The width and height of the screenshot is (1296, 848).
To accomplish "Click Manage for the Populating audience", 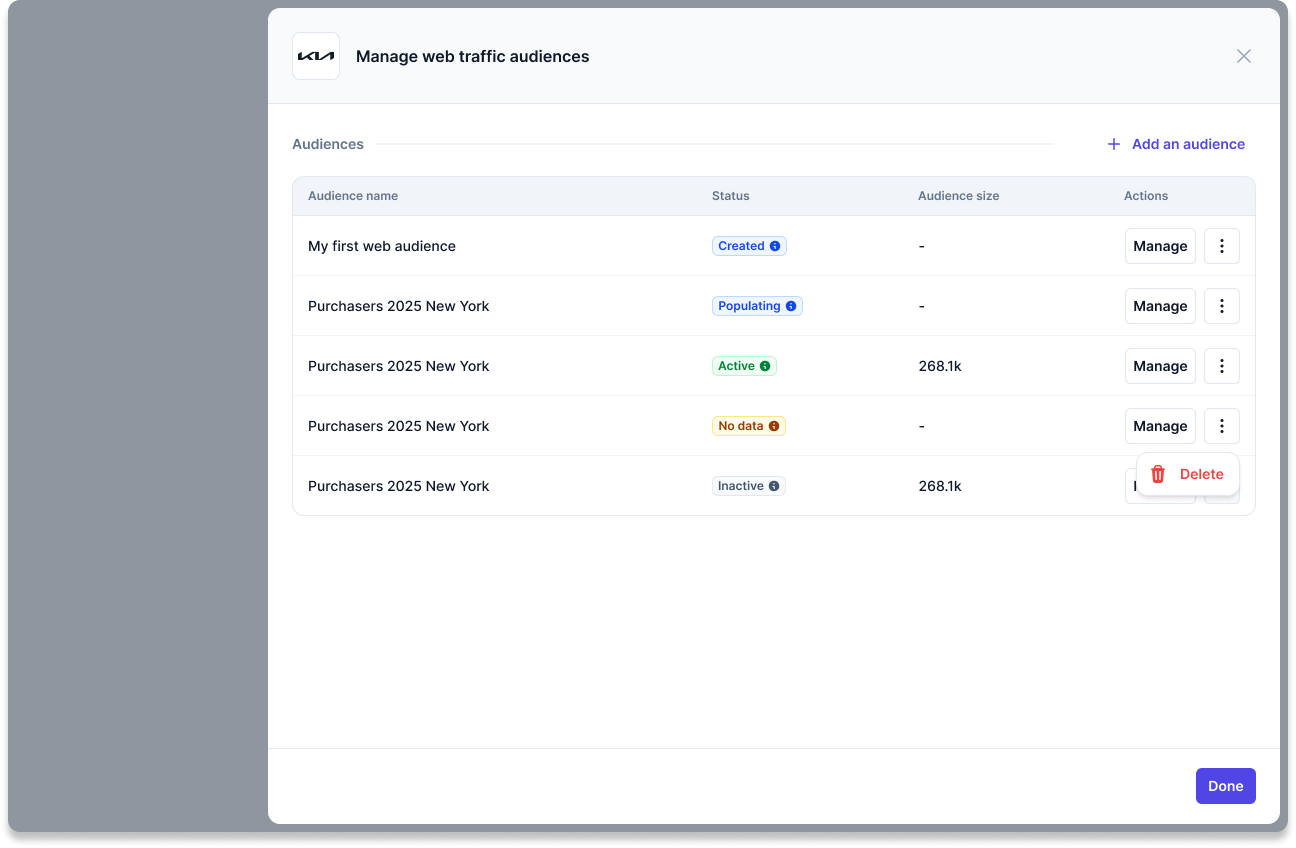I will (1160, 306).
